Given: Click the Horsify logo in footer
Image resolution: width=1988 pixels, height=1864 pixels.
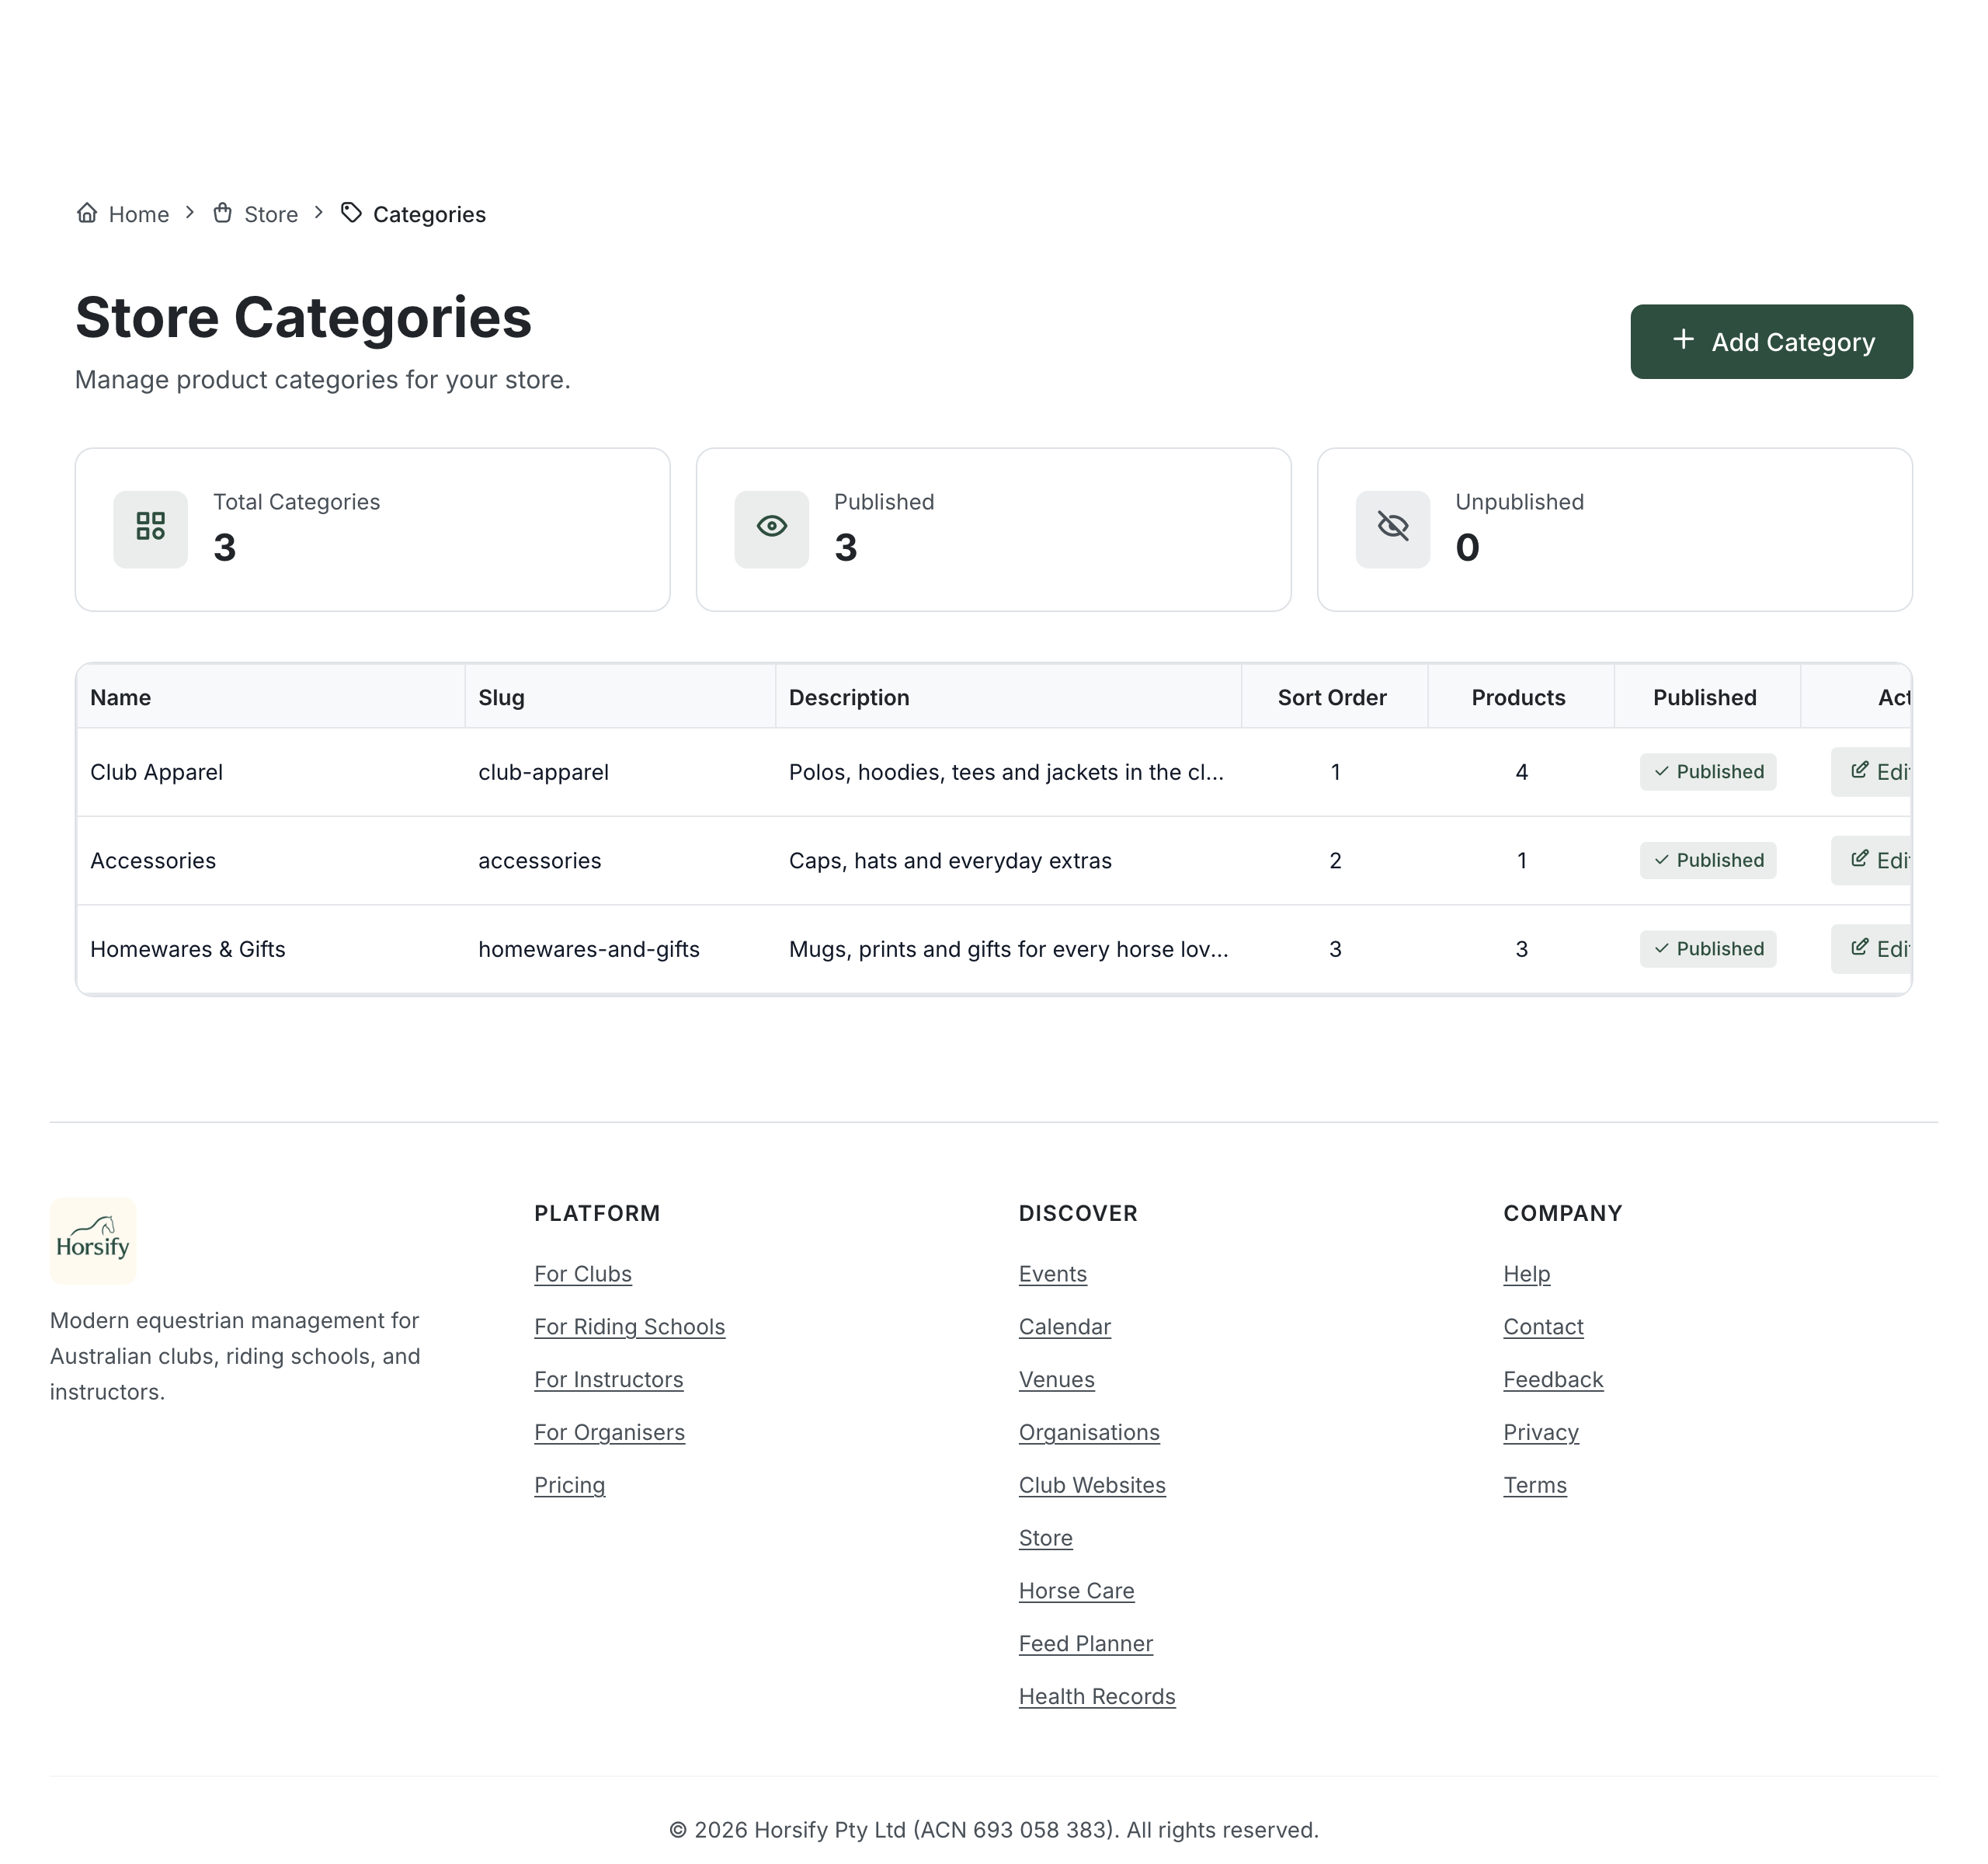Looking at the screenshot, I should 93,1241.
